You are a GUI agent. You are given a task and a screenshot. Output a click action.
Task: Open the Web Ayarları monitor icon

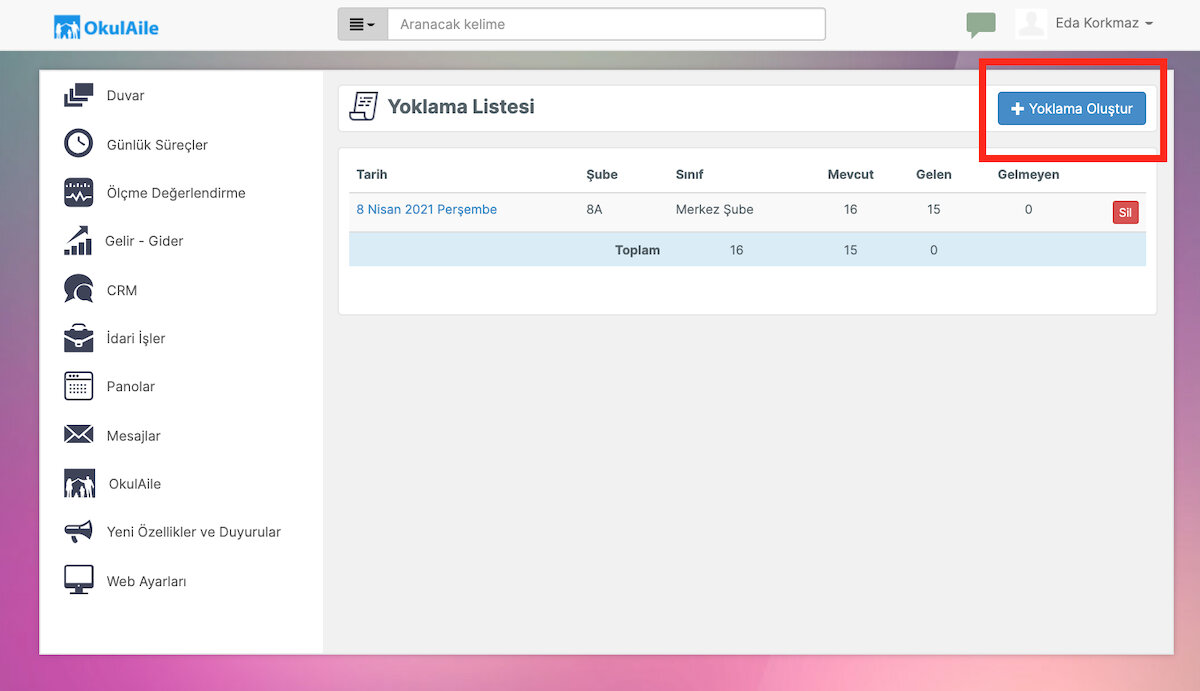coord(78,581)
